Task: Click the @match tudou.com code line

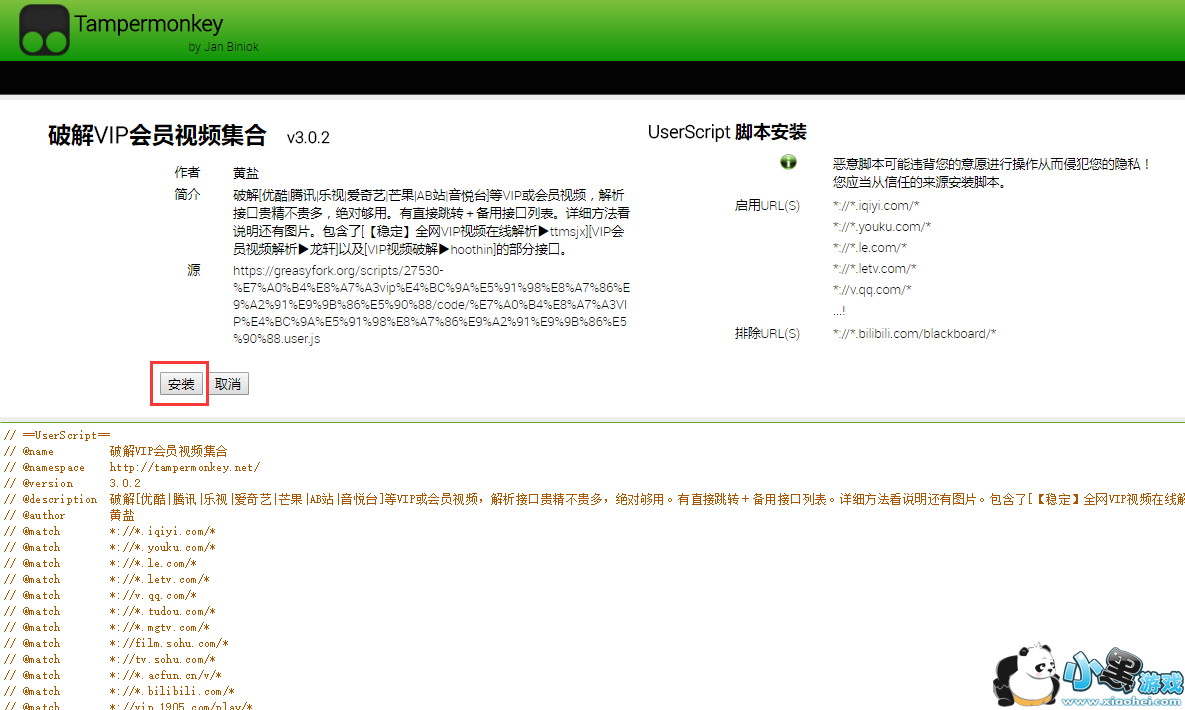Action: 110,611
